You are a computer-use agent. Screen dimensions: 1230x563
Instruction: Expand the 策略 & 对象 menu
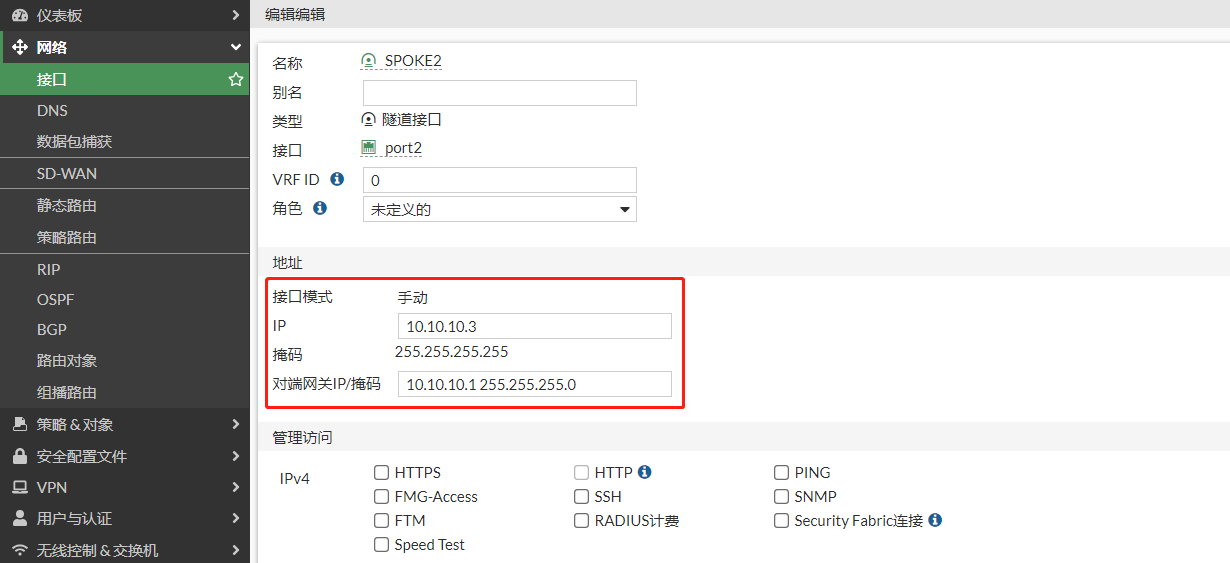tap(124, 424)
